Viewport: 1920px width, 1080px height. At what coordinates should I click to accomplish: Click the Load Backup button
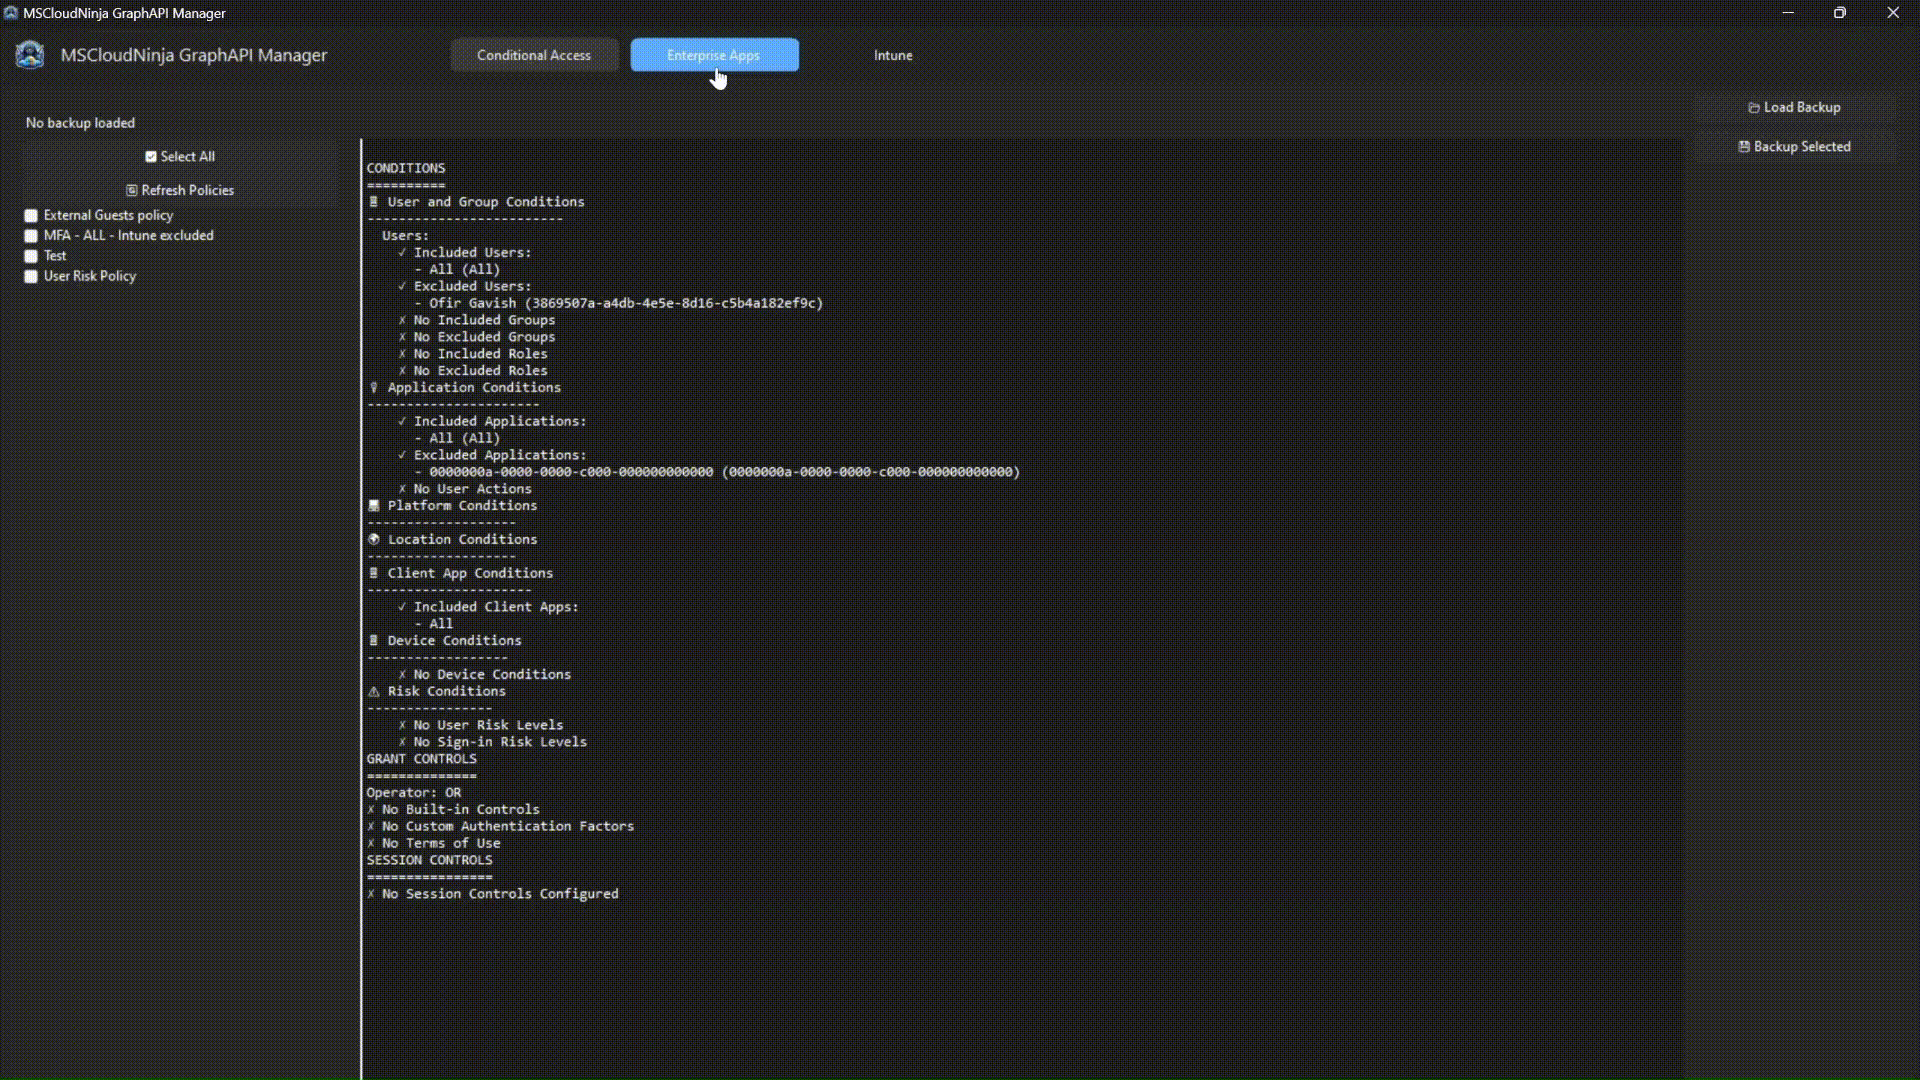(x=1794, y=107)
